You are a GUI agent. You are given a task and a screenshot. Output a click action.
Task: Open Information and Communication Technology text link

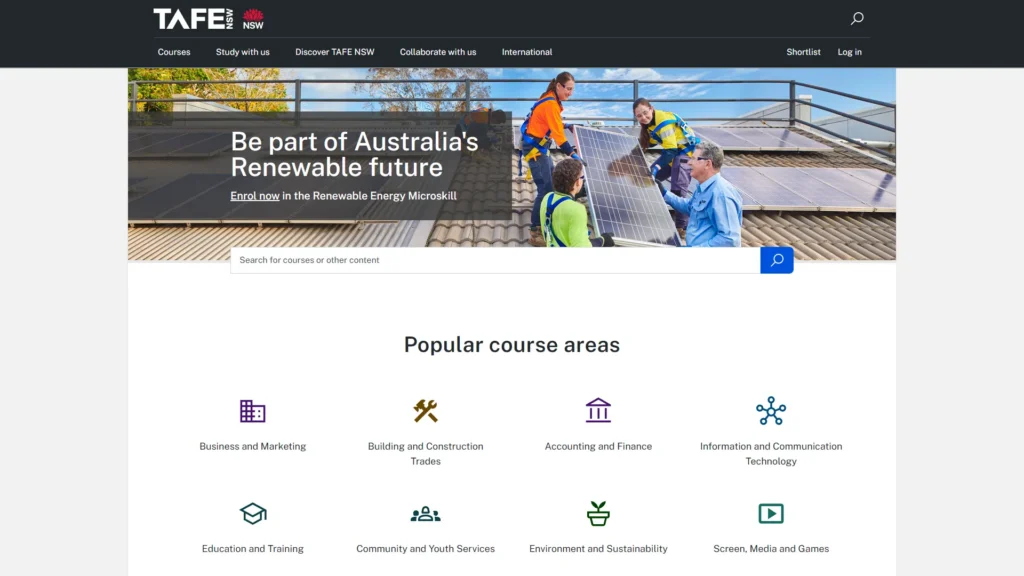[x=771, y=453]
